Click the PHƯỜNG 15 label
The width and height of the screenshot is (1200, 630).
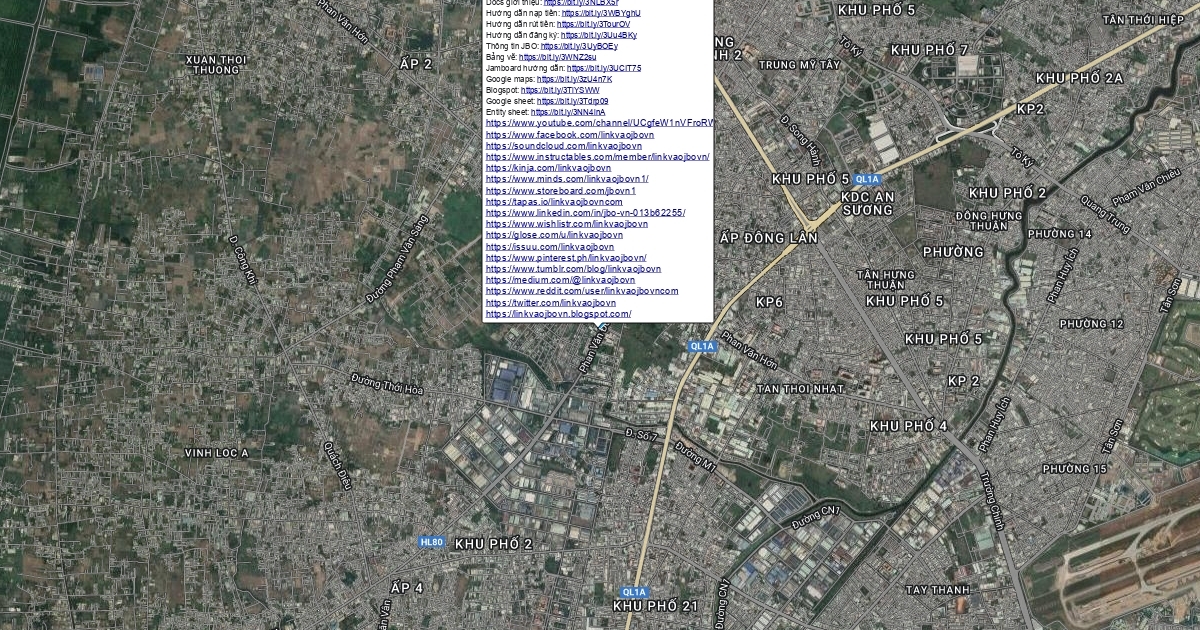click(x=1075, y=469)
